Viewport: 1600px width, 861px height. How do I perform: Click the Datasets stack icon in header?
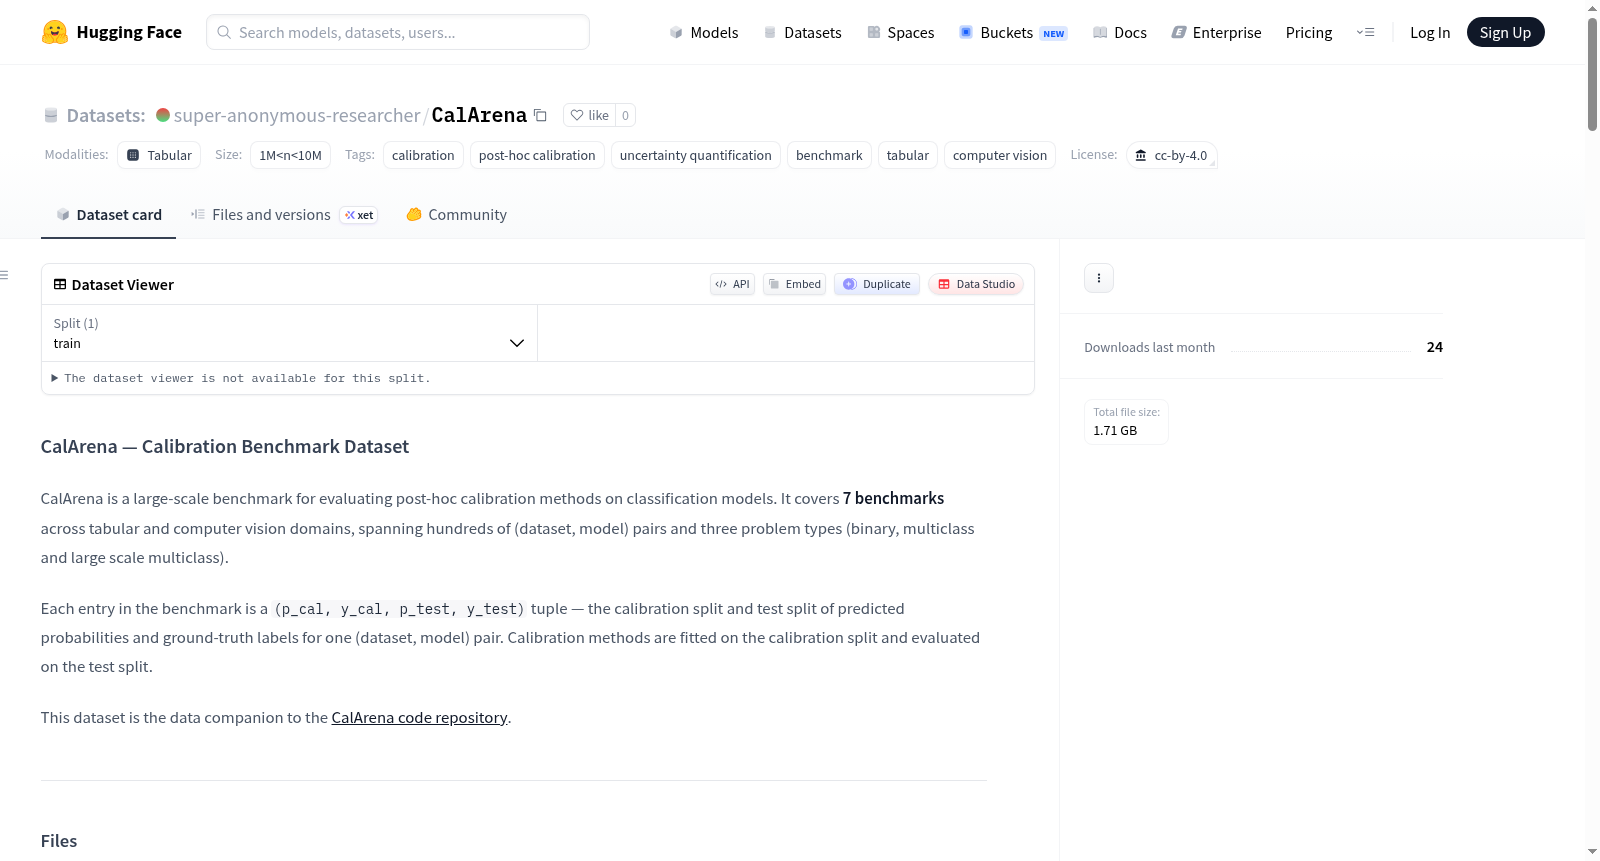(51, 115)
